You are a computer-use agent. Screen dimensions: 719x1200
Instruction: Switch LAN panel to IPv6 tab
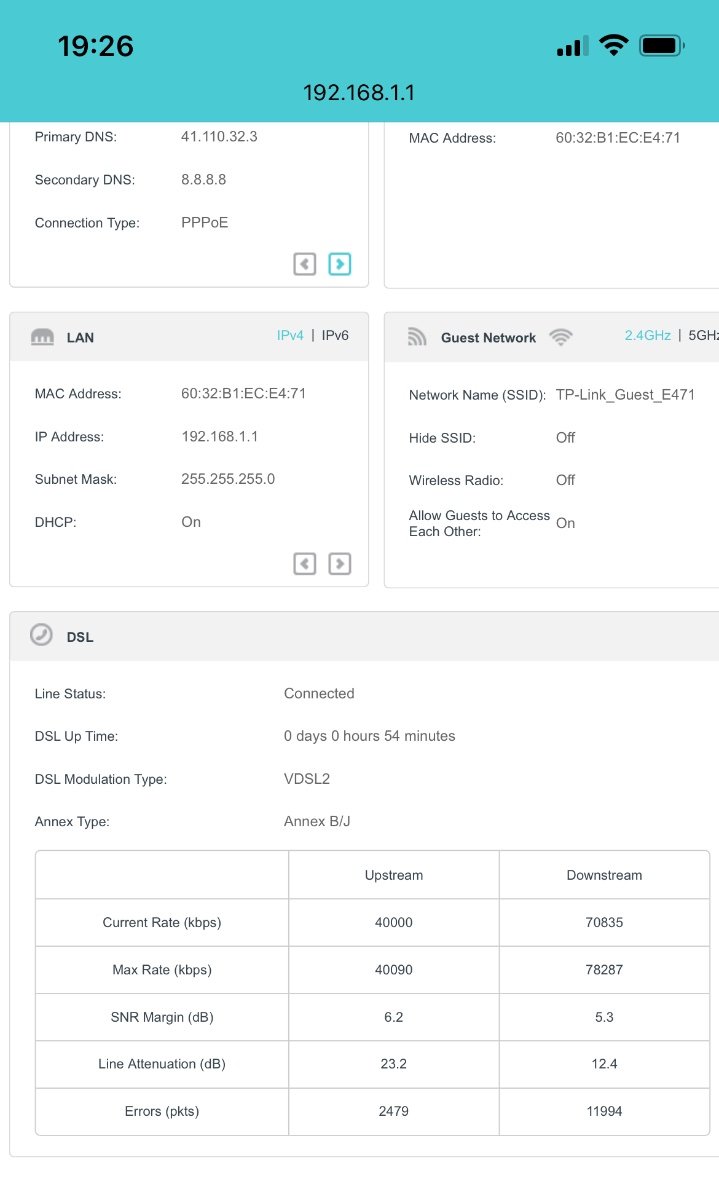pyautogui.click(x=335, y=336)
